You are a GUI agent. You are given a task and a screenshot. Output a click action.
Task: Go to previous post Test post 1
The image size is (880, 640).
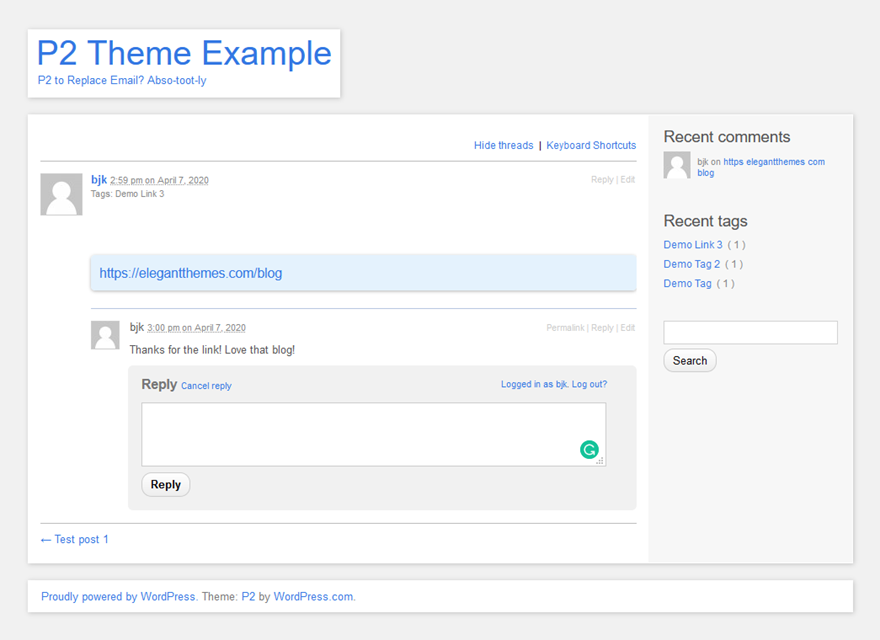(x=75, y=540)
